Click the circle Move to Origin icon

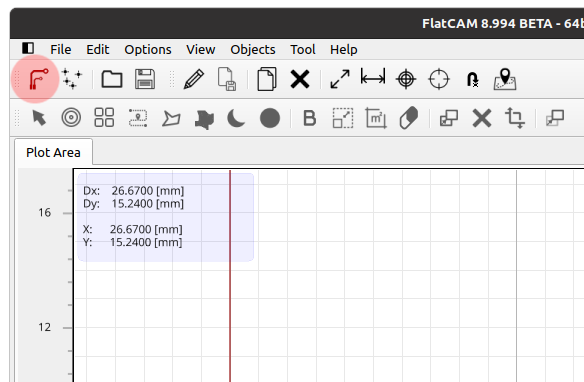tap(439, 79)
